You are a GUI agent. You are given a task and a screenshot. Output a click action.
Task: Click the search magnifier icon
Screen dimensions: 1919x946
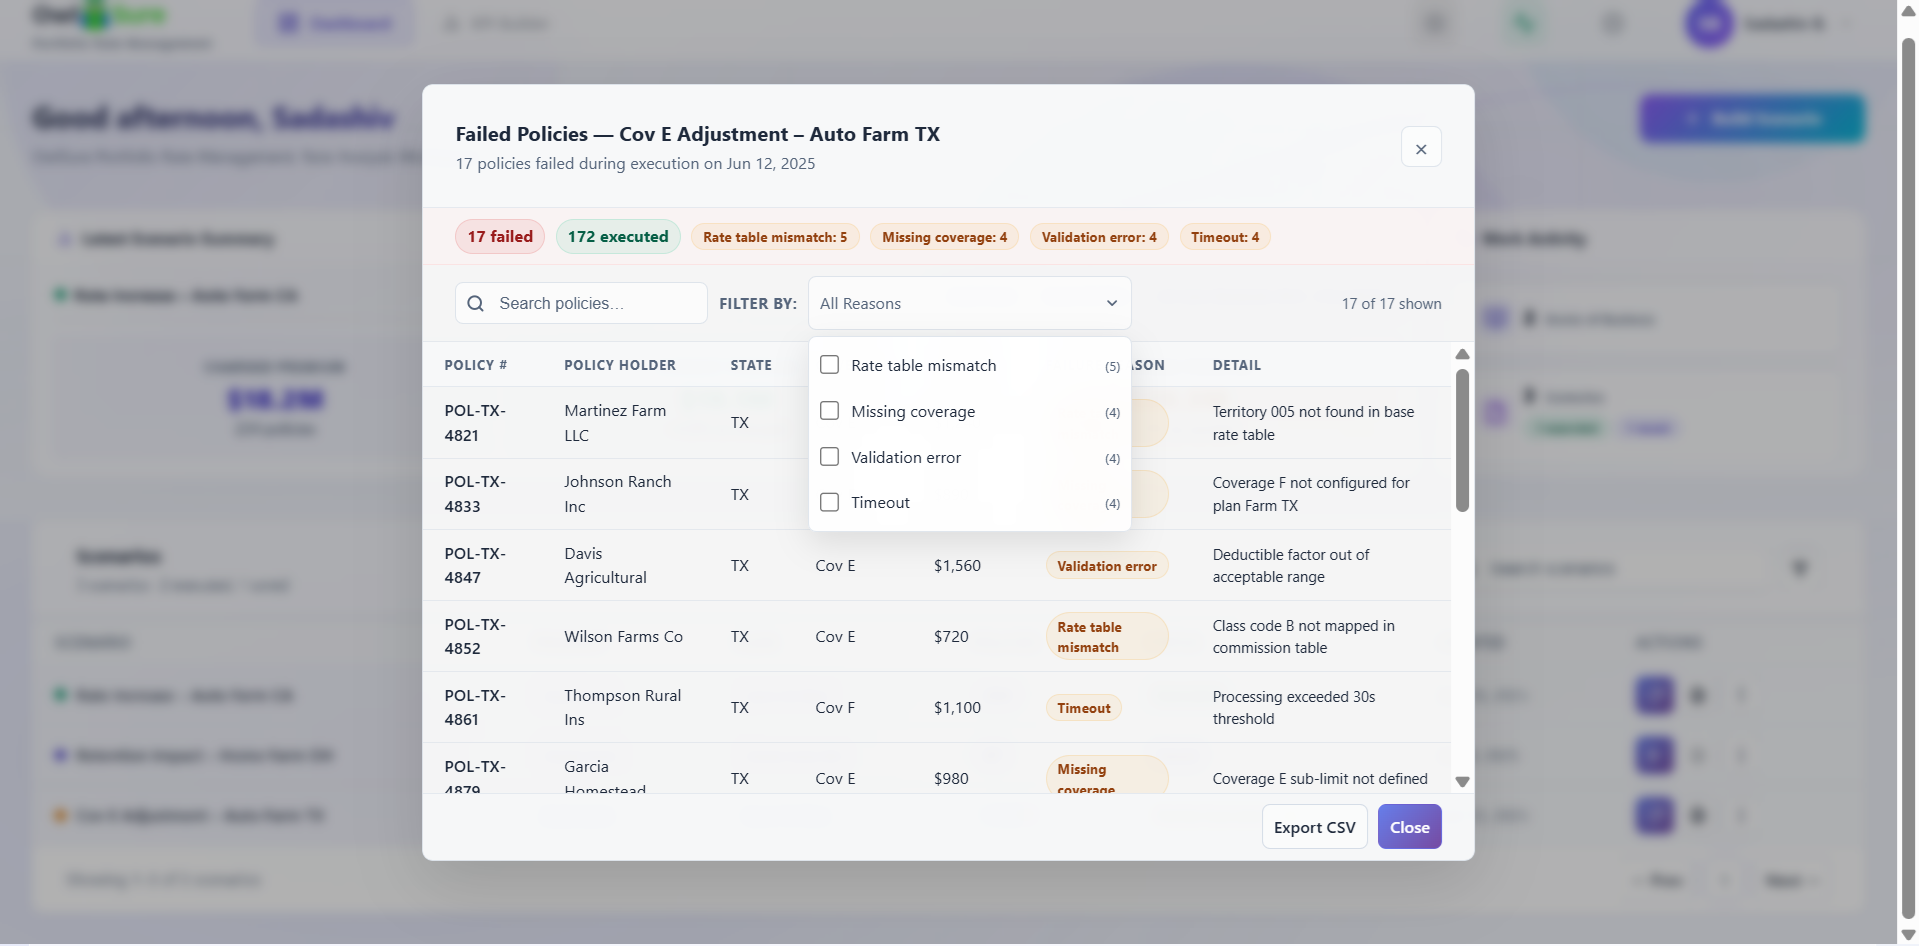click(x=476, y=303)
